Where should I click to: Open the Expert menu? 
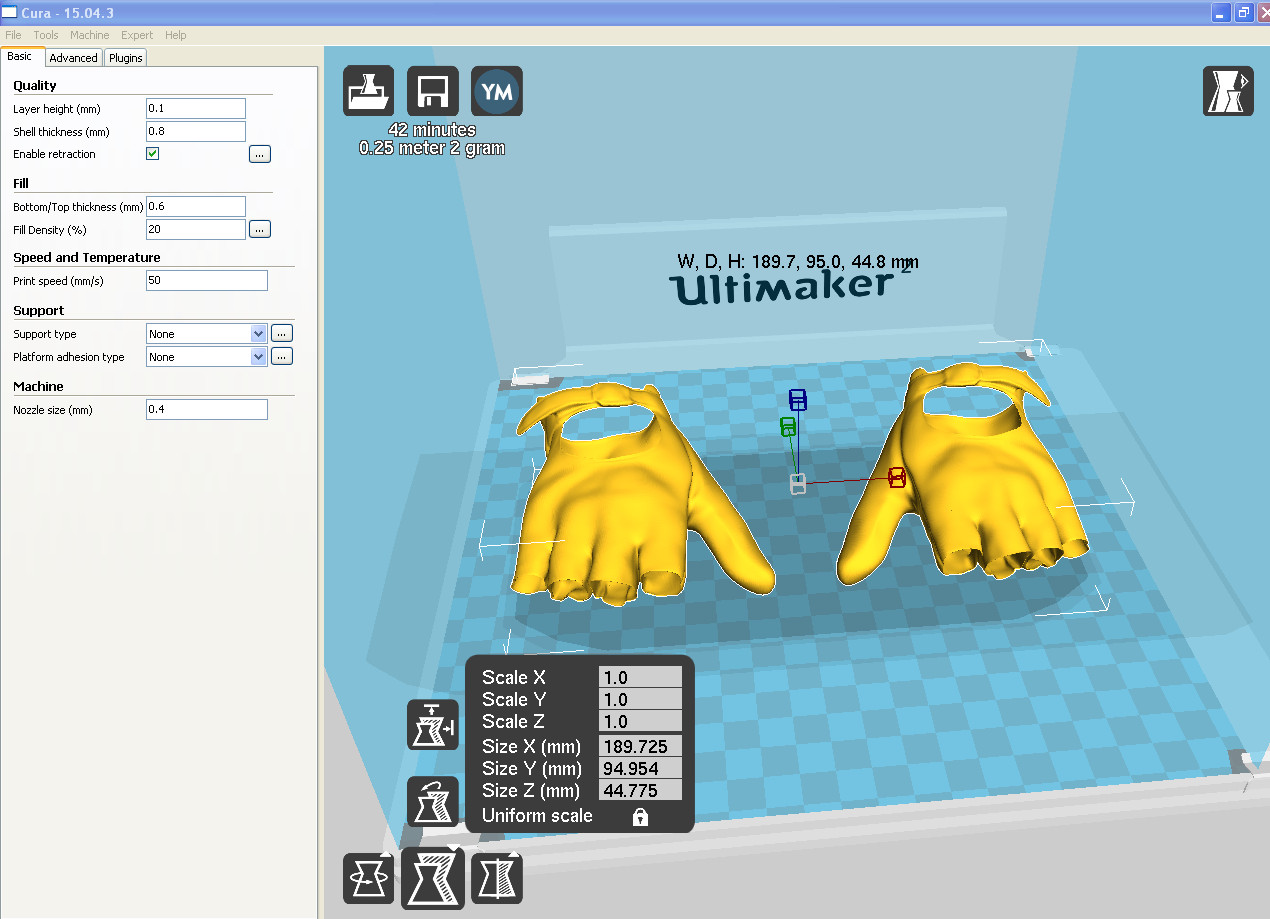pyautogui.click(x=137, y=35)
